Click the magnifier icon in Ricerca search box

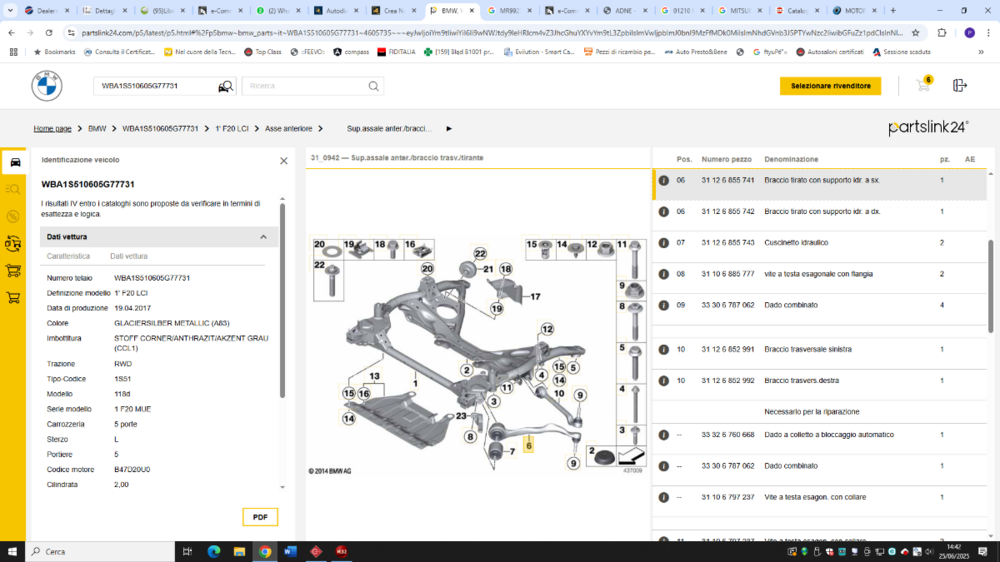point(374,87)
